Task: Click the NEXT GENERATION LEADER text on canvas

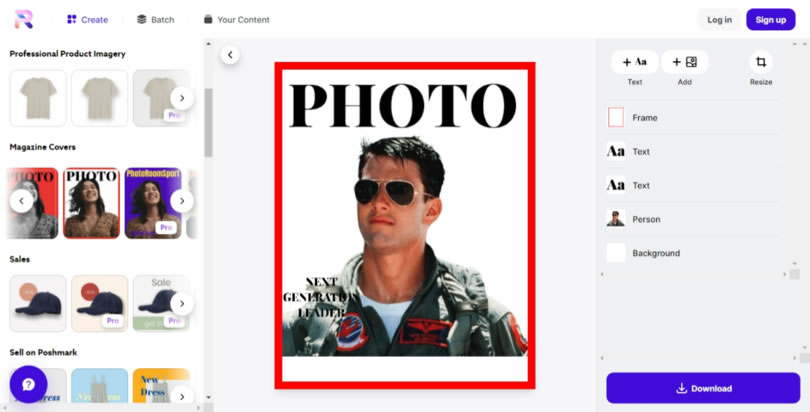Action: tap(320, 297)
